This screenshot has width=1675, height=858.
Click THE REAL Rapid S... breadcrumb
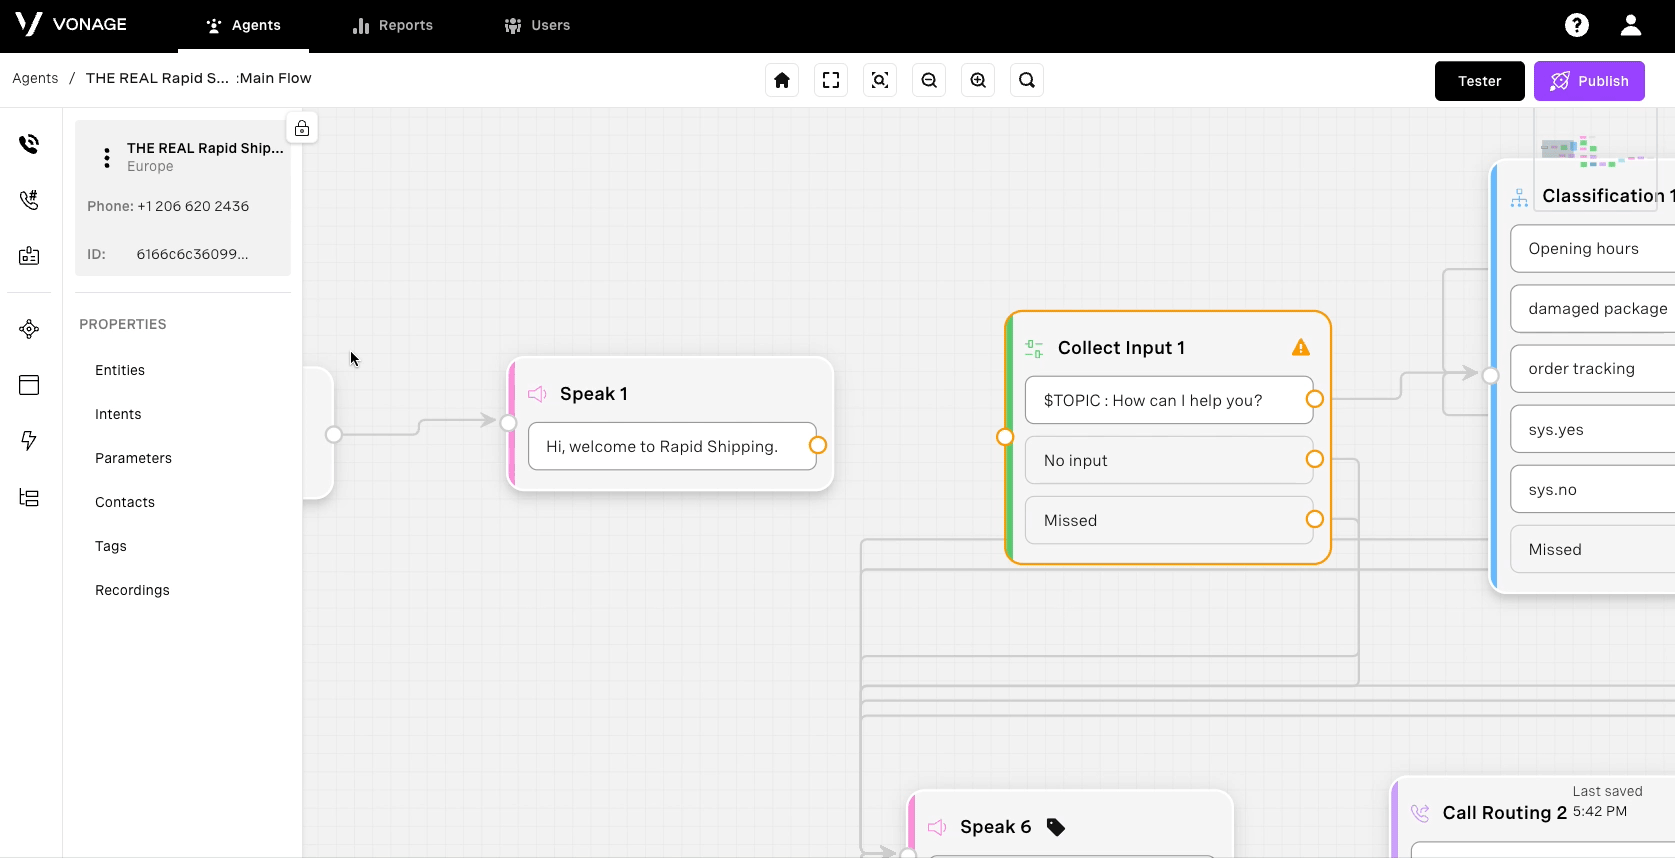(157, 78)
